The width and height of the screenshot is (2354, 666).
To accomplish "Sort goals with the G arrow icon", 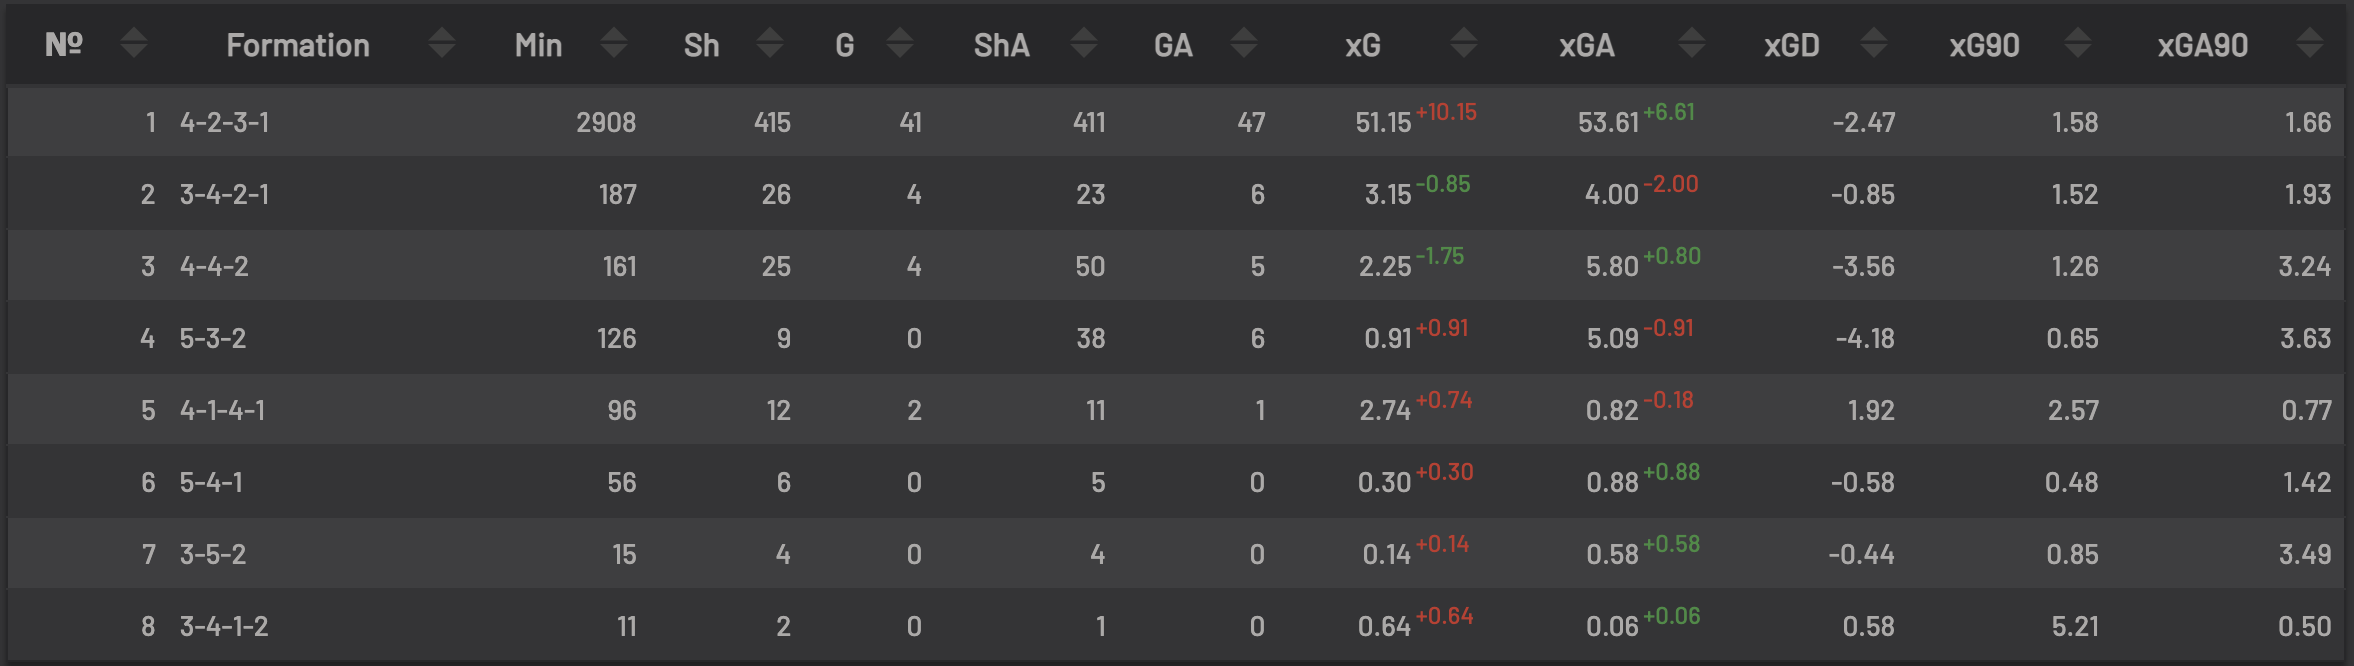I will tap(900, 43).
